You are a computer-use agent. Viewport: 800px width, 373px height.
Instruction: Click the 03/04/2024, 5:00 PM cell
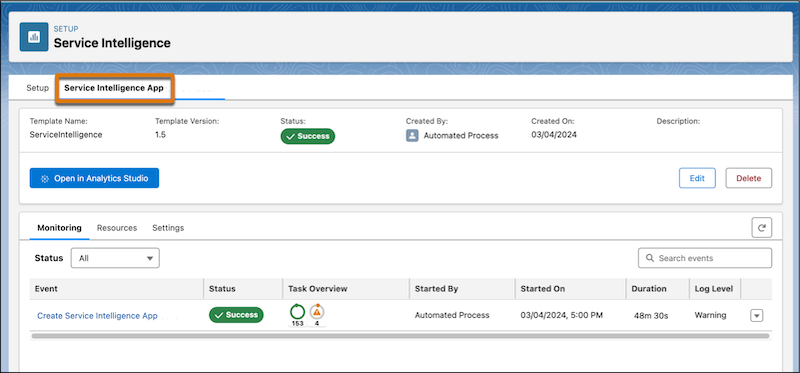click(562, 315)
